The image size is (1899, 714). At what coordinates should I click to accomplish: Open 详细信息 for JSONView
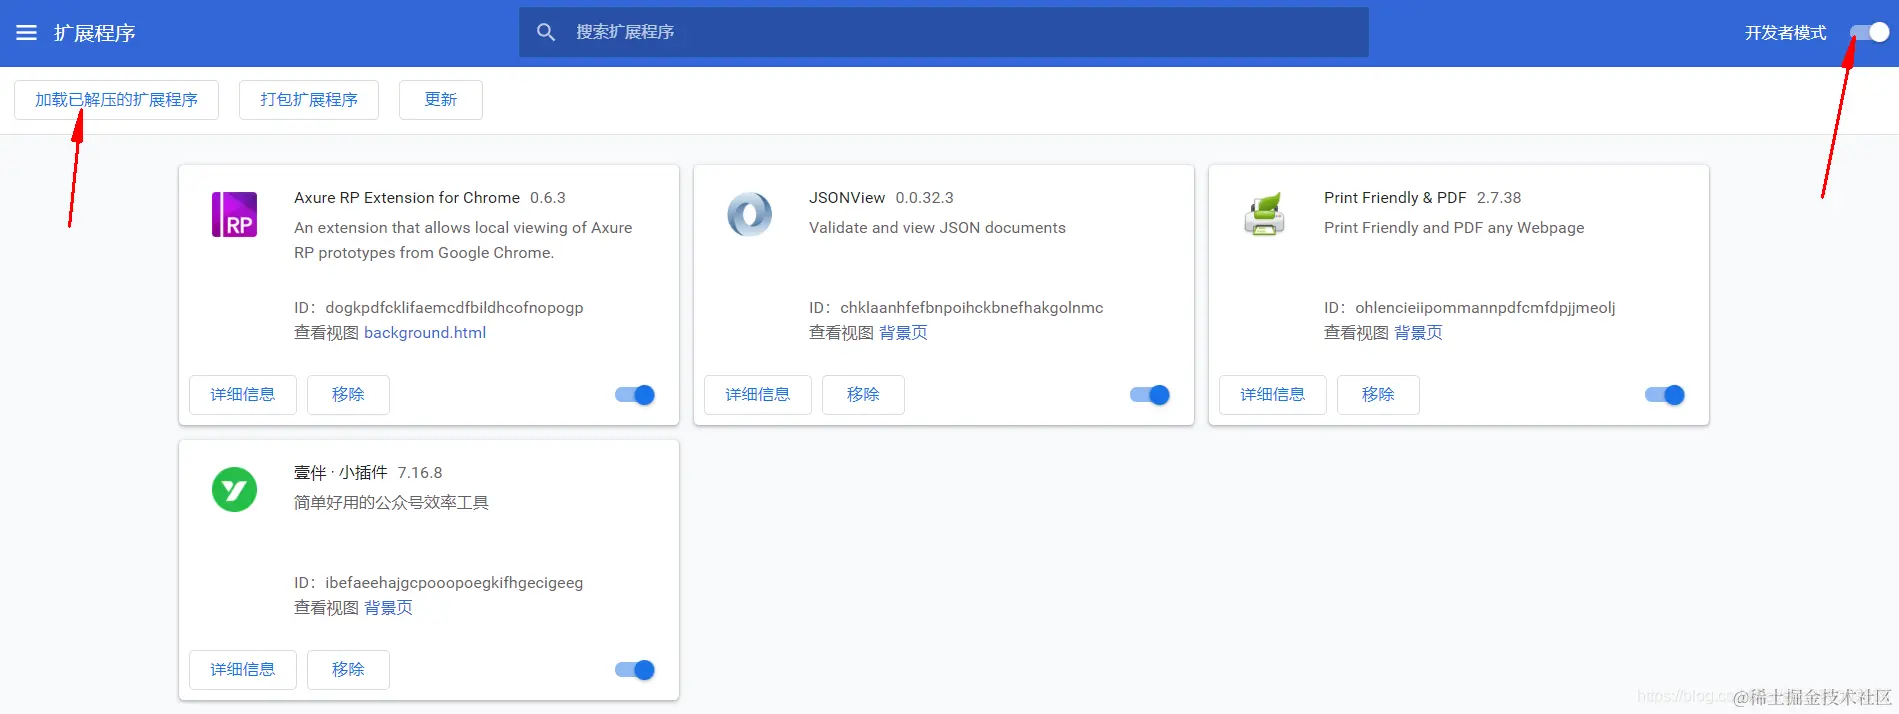[758, 395]
